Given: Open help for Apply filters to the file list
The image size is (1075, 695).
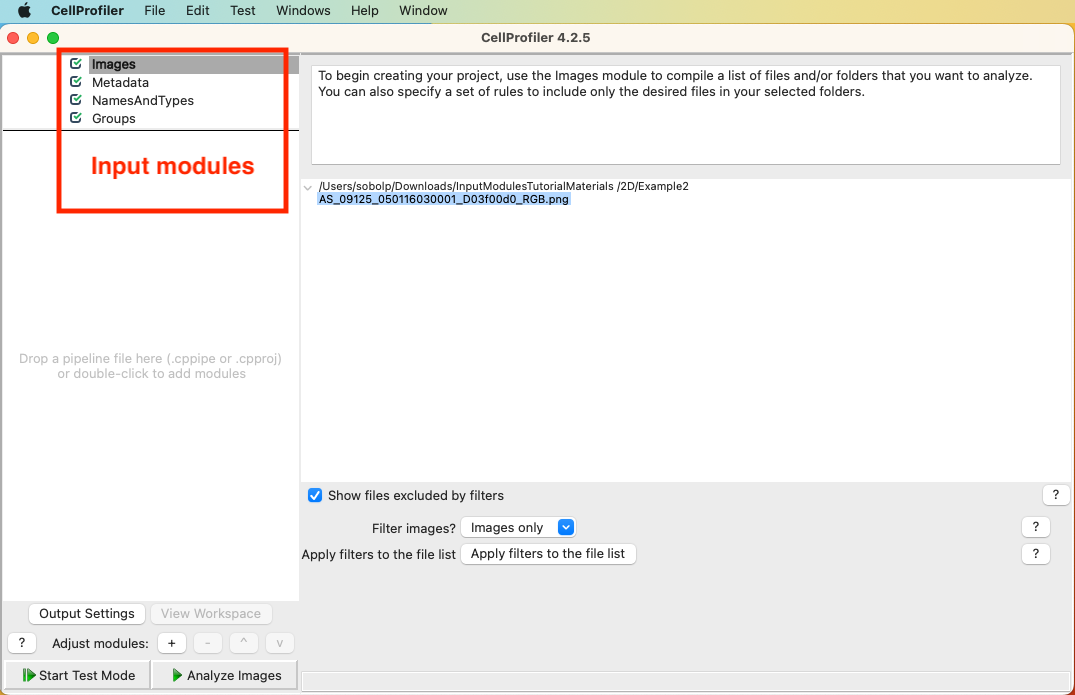Looking at the screenshot, I should click(x=1035, y=554).
